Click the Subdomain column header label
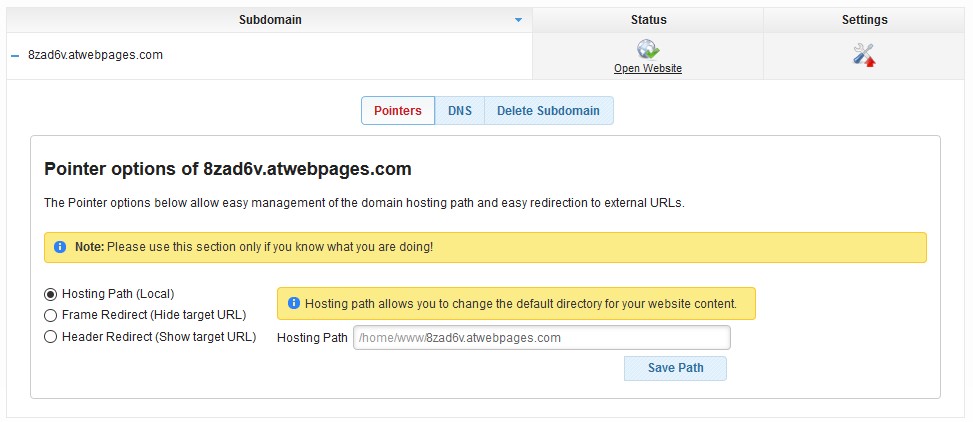The image size is (973, 422). (270, 20)
